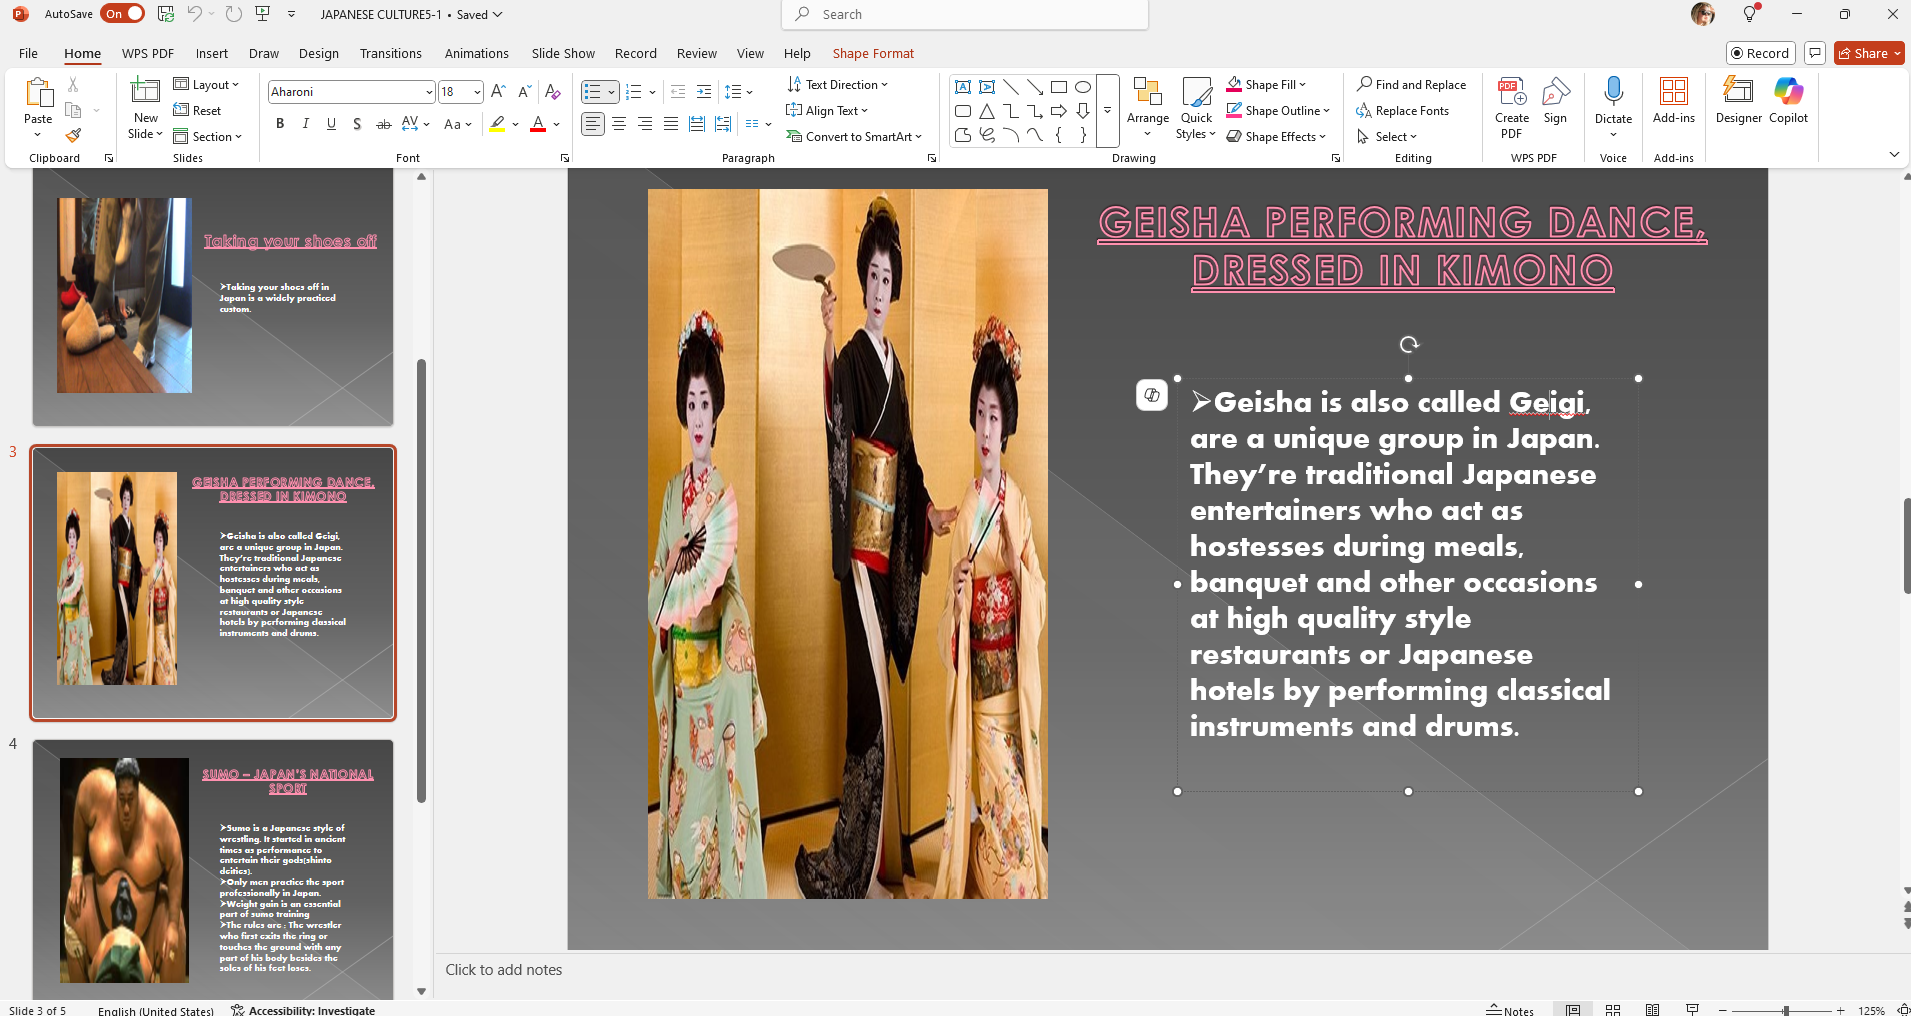The height and width of the screenshot is (1016, 1911).
Task: Undo the last action
Action: 195,14
